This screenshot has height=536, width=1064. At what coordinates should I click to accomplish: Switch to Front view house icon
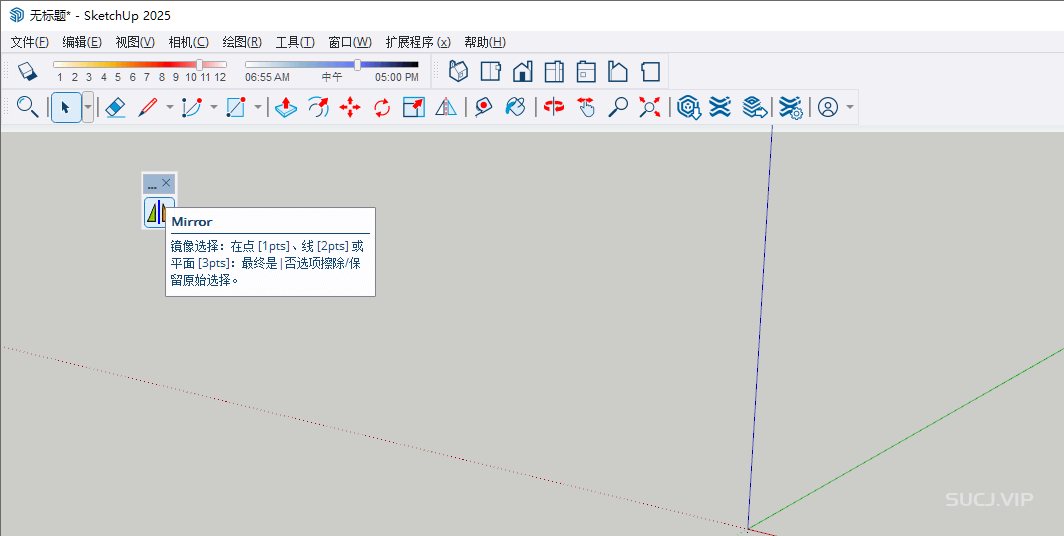point(522,71)
